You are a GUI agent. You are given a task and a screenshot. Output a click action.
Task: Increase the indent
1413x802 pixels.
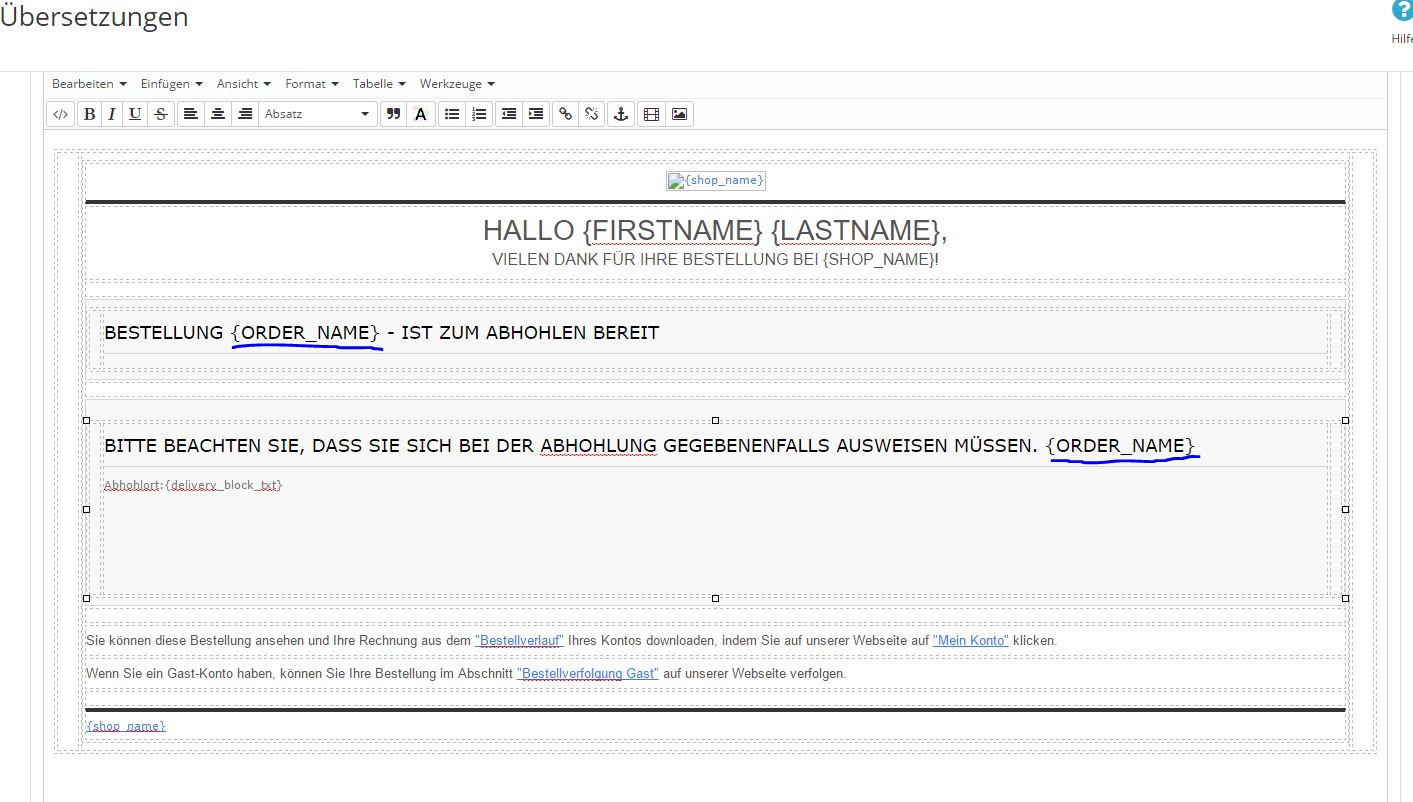536,114
